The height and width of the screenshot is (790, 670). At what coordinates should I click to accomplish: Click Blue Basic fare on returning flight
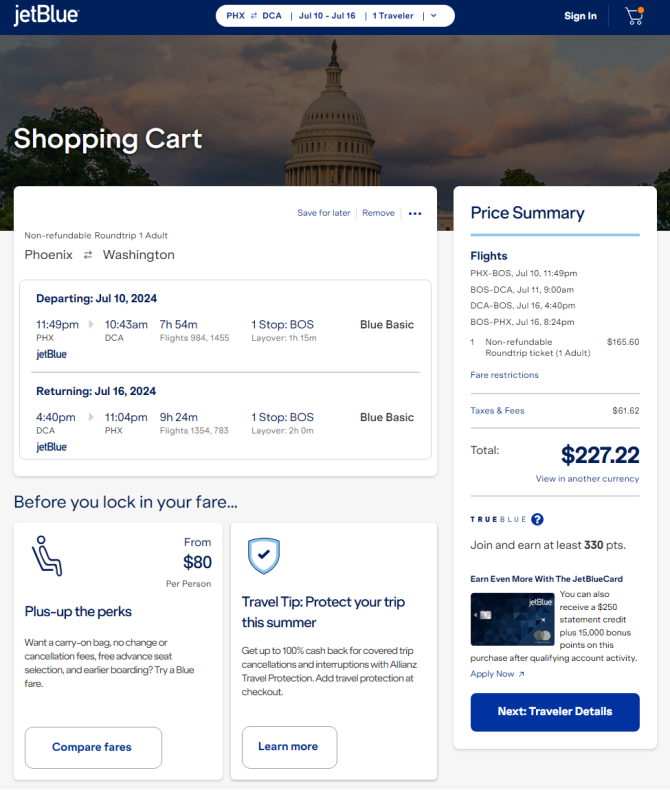(387, 417)
